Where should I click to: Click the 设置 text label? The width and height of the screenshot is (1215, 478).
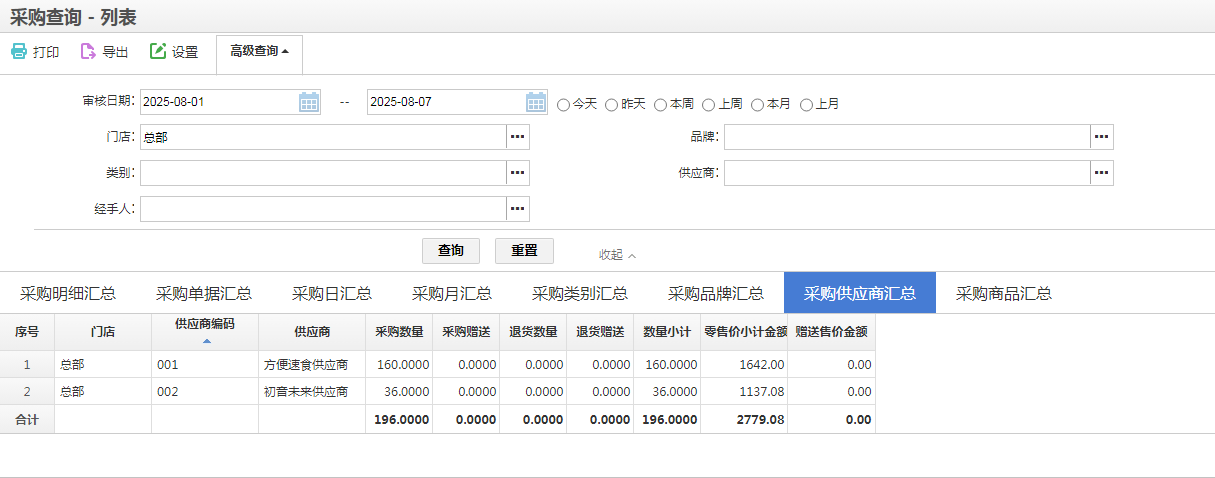pyautogui.click(x=185, y=52)
